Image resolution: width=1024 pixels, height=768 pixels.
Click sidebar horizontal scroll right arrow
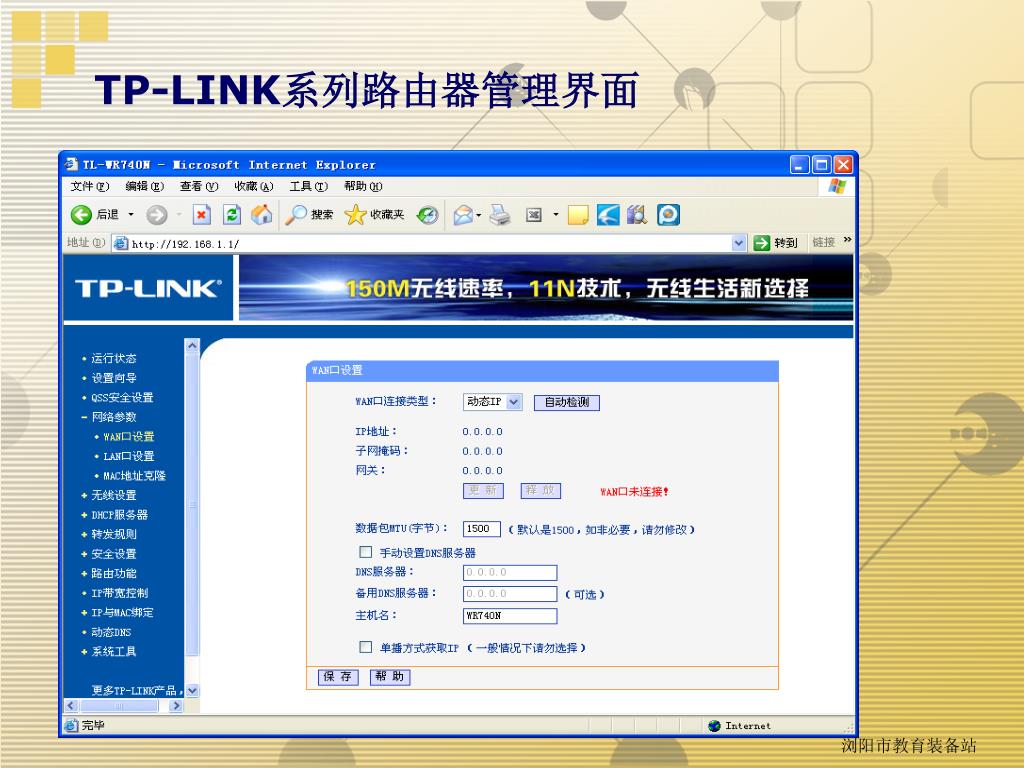[x=175, y=705]
